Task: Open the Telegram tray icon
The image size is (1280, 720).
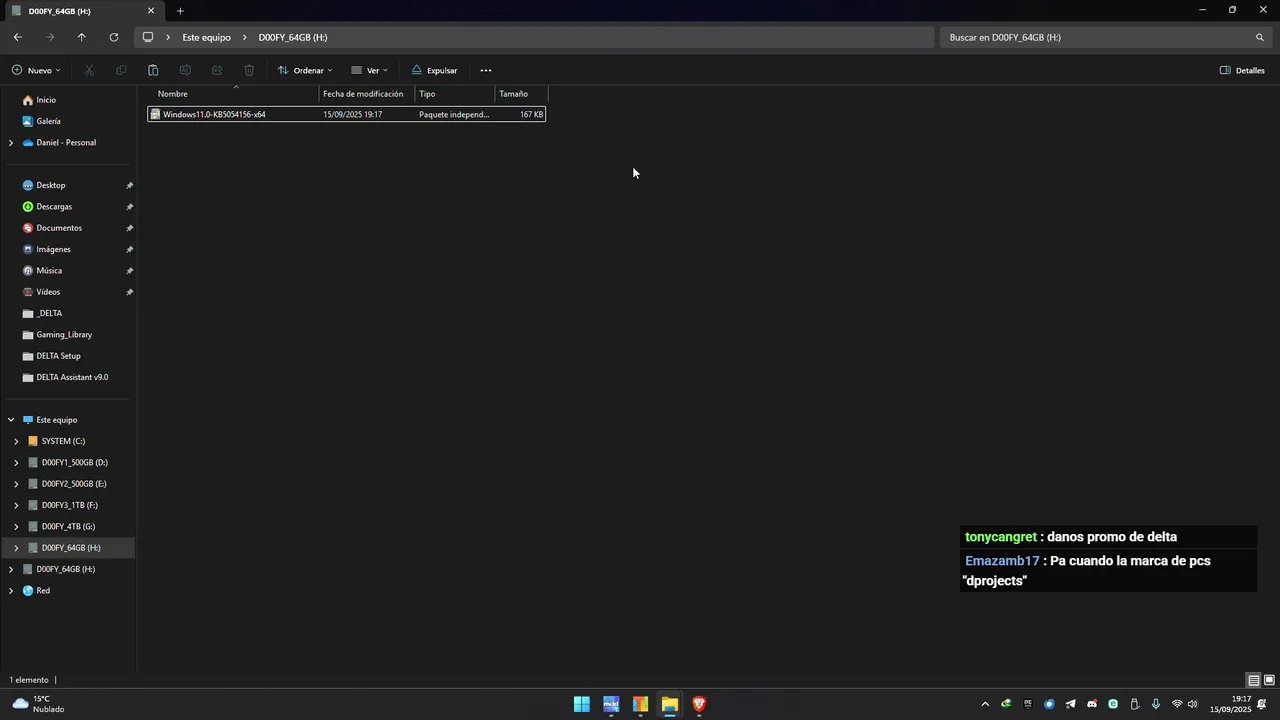Action: point(1070,704)
